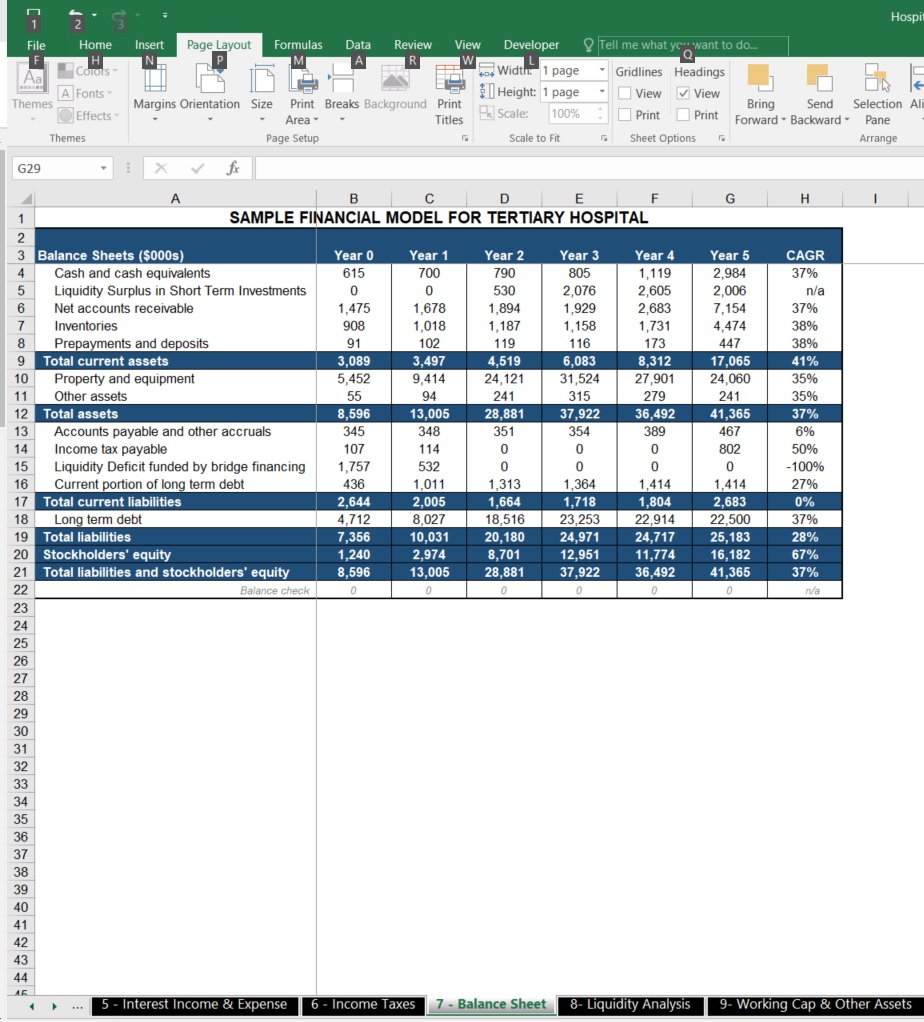The width and height of the screenshot is (924, 1022).
Task: Click the Select All corner triangle
Action: click(26, 199)
